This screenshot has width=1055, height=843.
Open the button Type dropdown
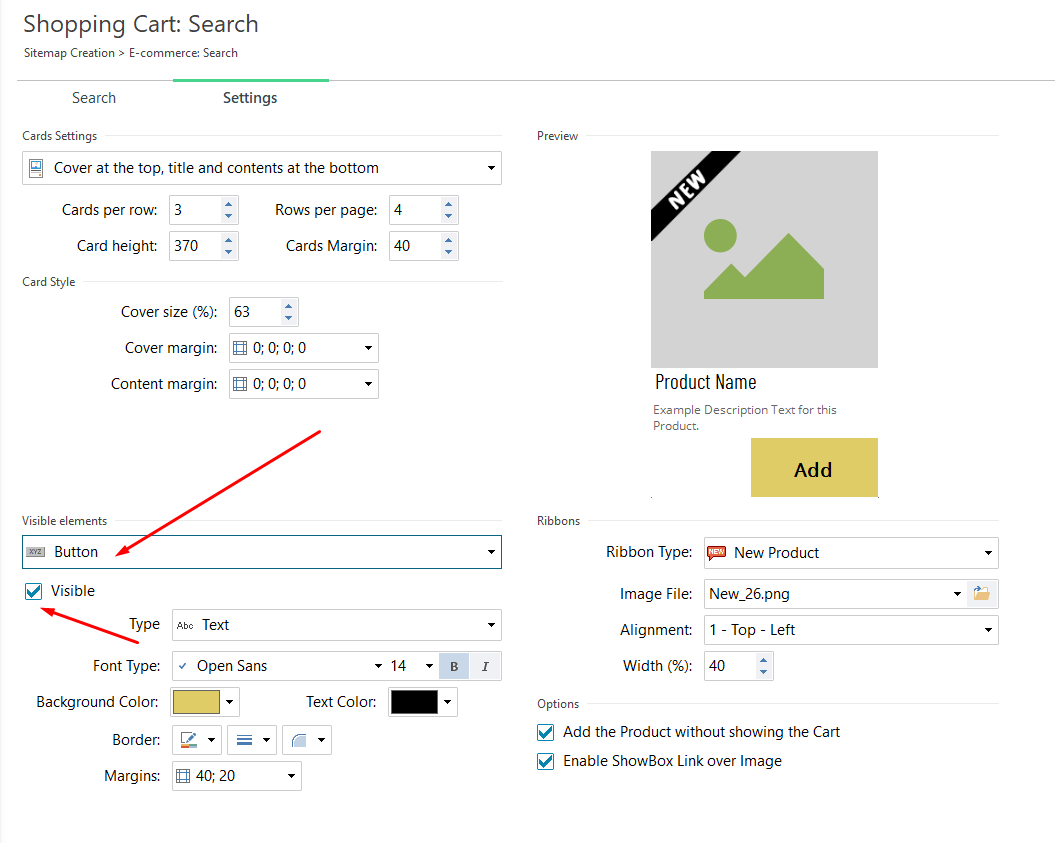pyautogui.click(x=336, y=625)
